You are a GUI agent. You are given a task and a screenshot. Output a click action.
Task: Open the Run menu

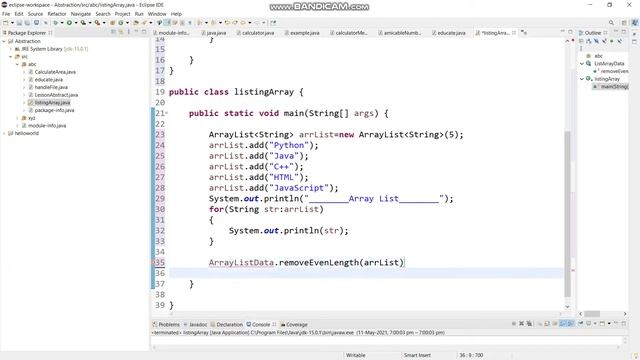click(139, 14)
